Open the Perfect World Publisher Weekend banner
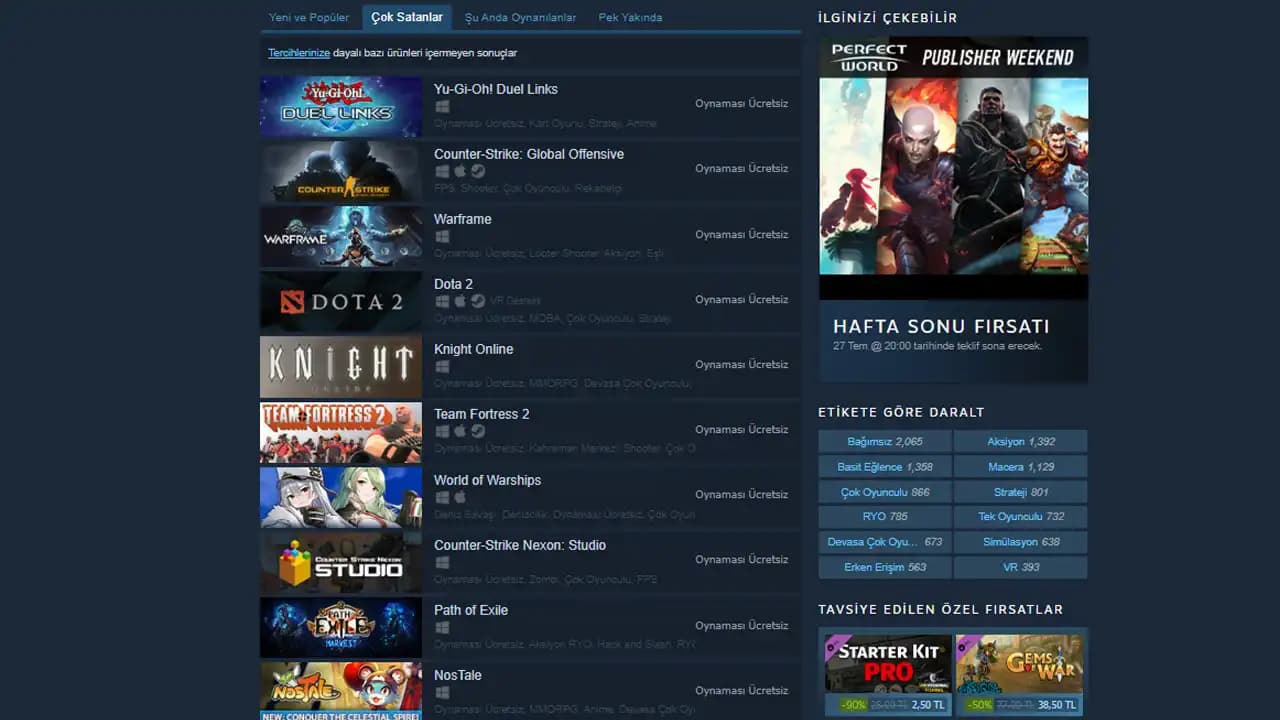 point(953,208)
